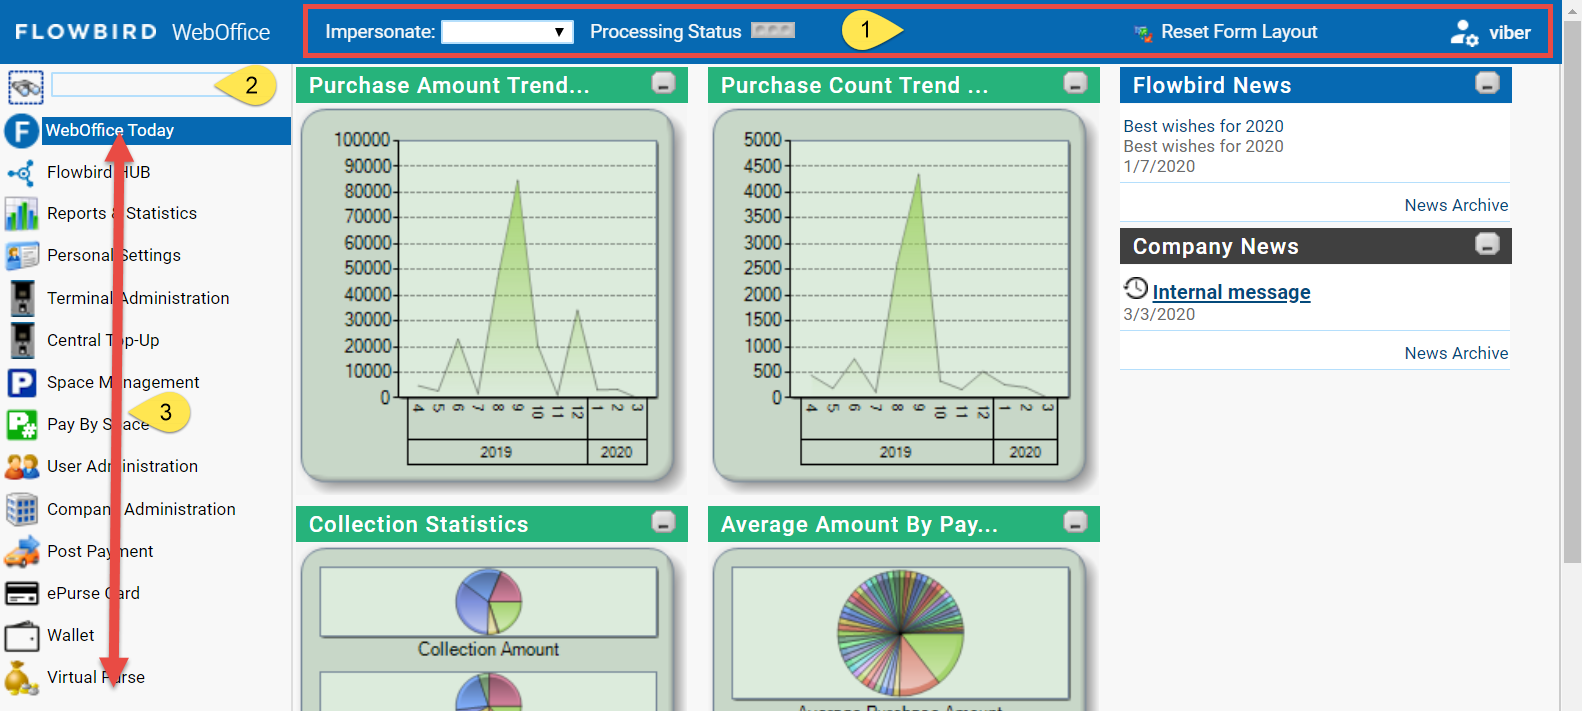Click the Pay By Space green icon
Viewport: 1582px width, 711px height.
[22, 425]
